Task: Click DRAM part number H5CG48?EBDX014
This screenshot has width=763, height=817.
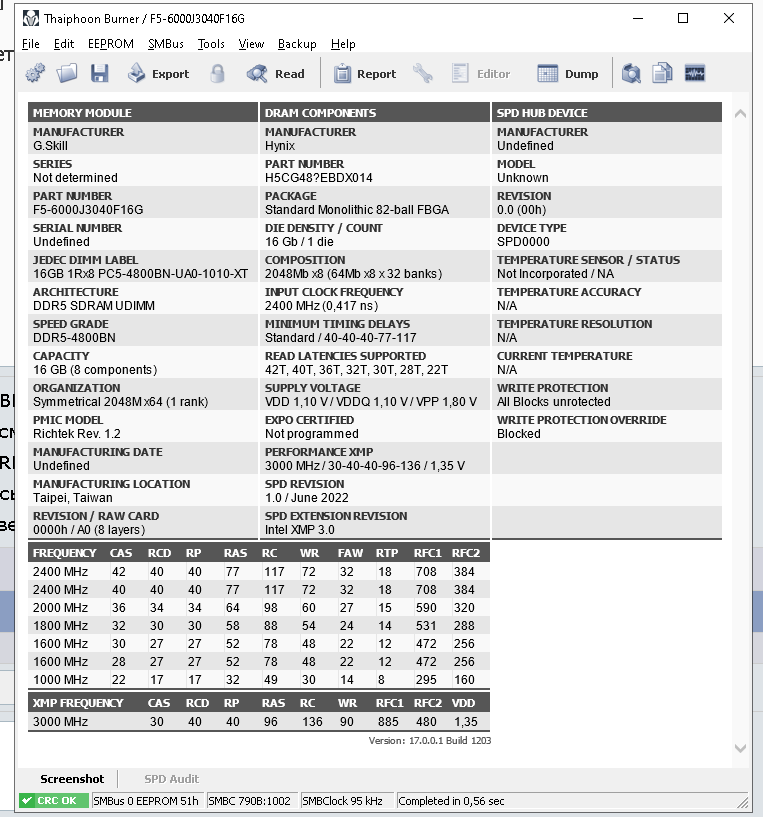Action: (x=318, y=178)
